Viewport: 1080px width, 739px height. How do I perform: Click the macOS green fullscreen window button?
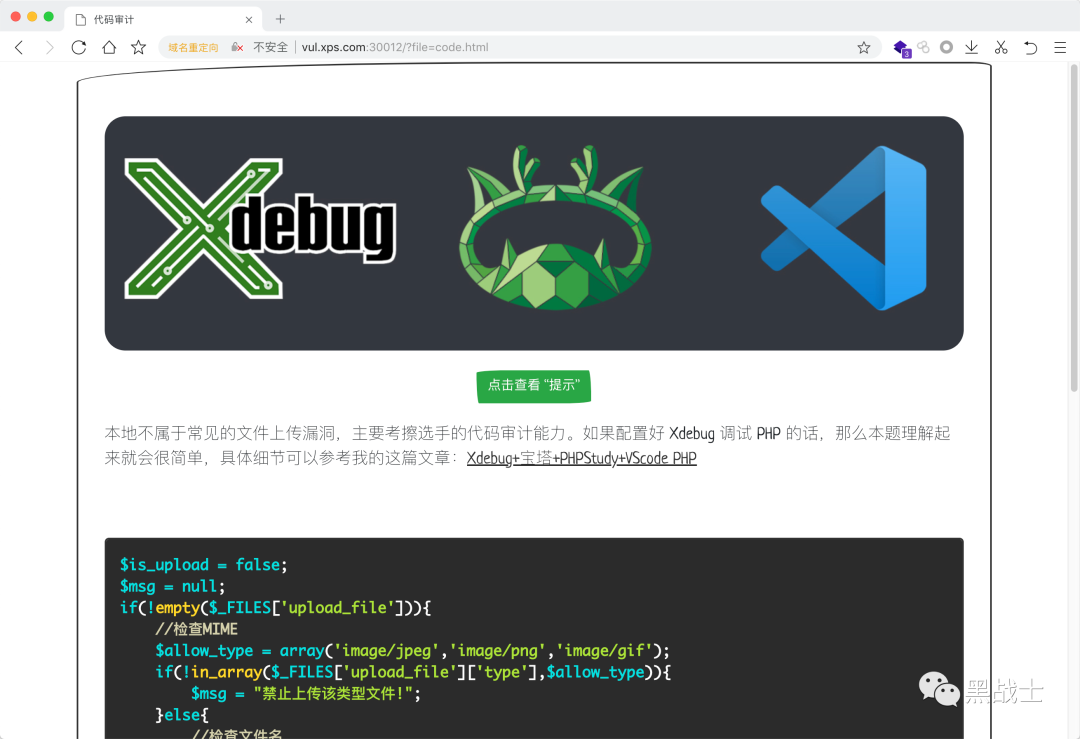click(48, 17)
